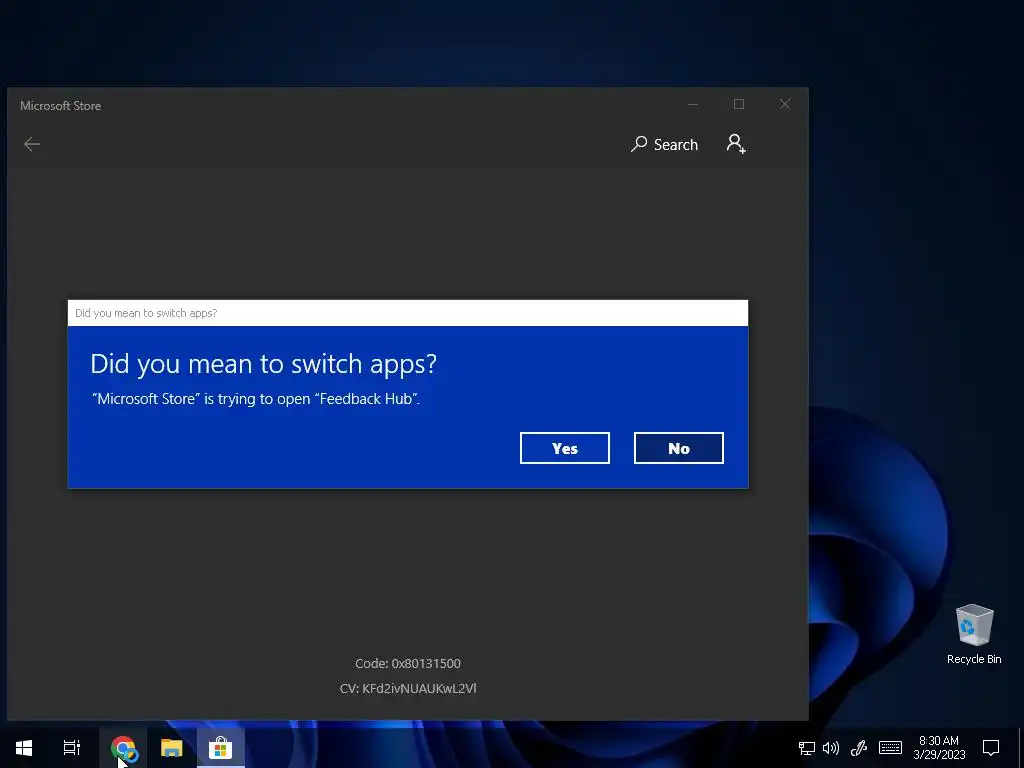Click the magnifying glass search icon
Screen dimensions: 1024x768
639,144
